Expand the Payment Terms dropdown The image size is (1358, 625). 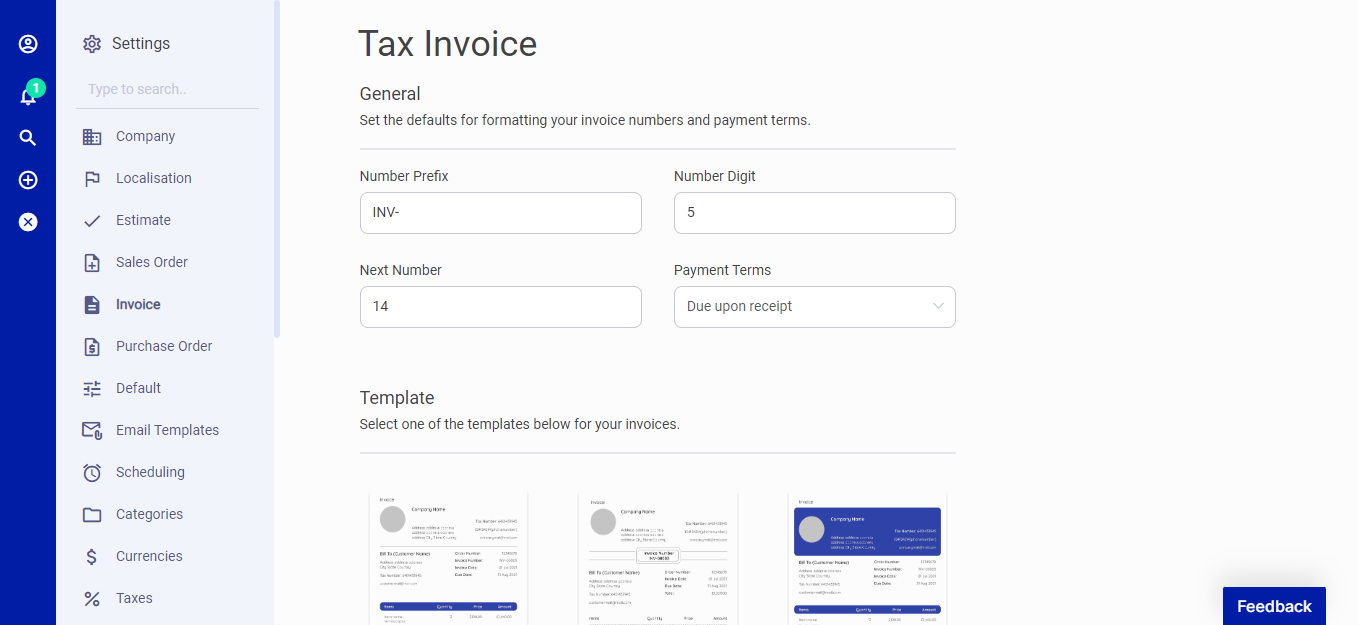pyautogui.click(x=814, y=307)
